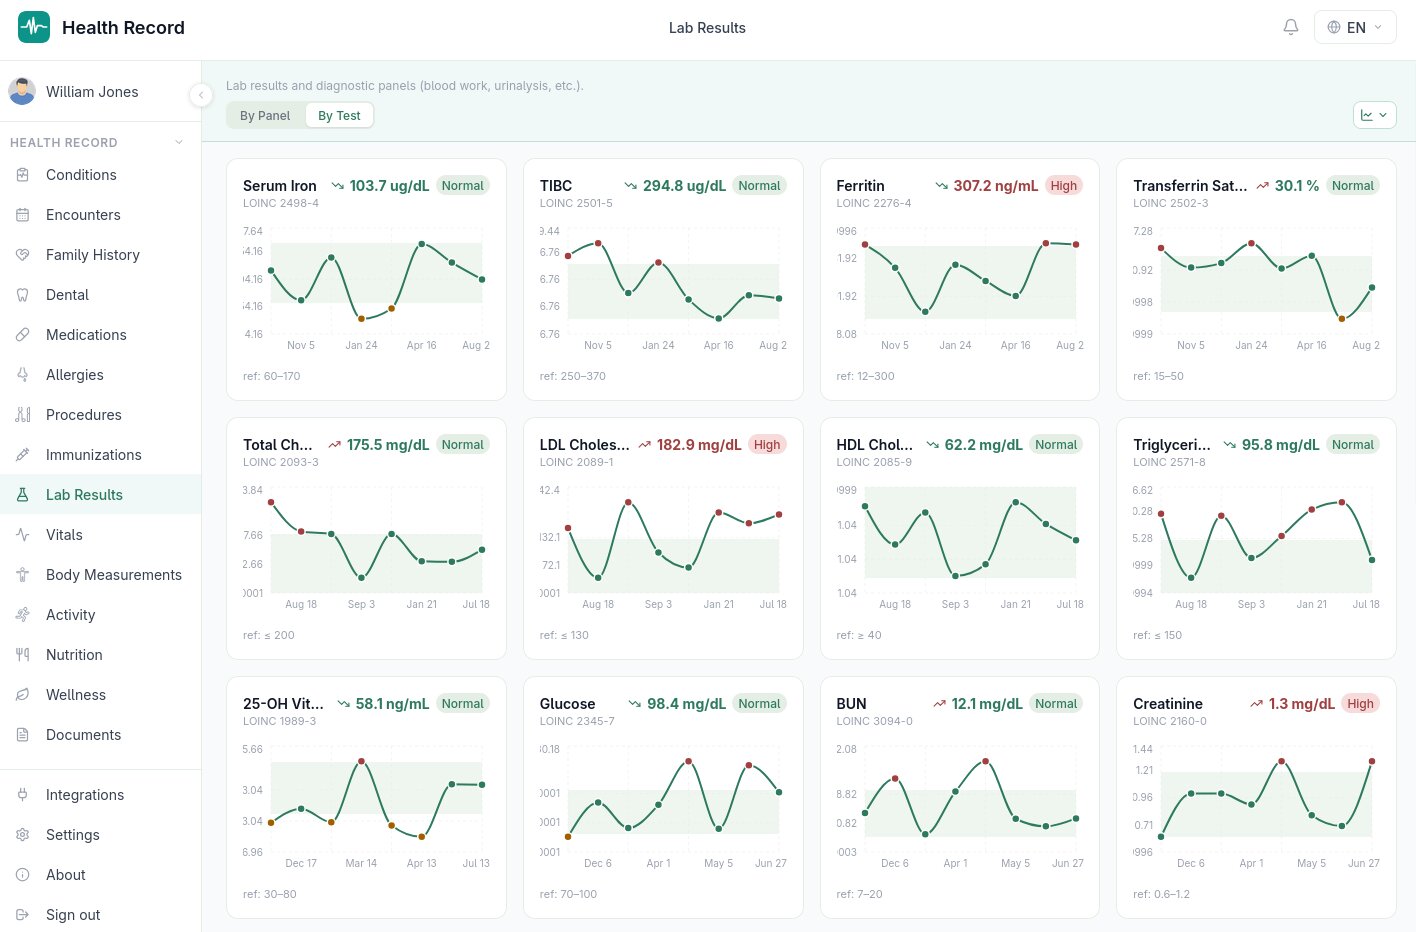Click the Family History heart icon
Viewport: 1416px width, 932px height.
(x=23, y=255)
